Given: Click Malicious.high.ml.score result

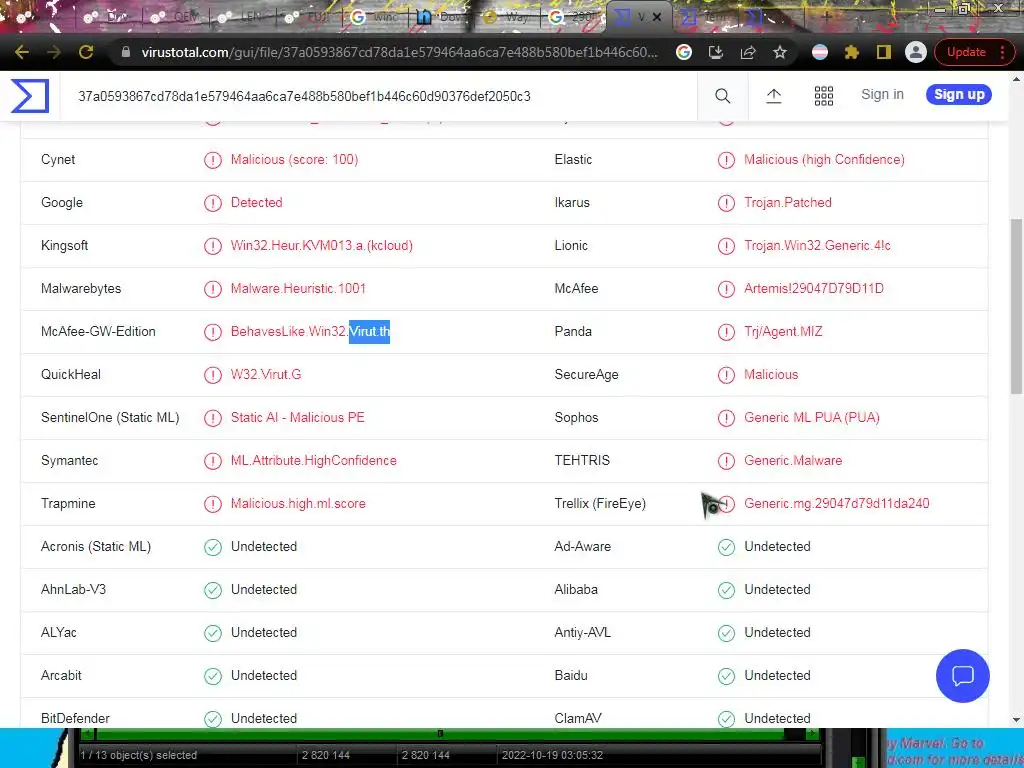Looking at the screenshot, I should (x=298, y=504).
